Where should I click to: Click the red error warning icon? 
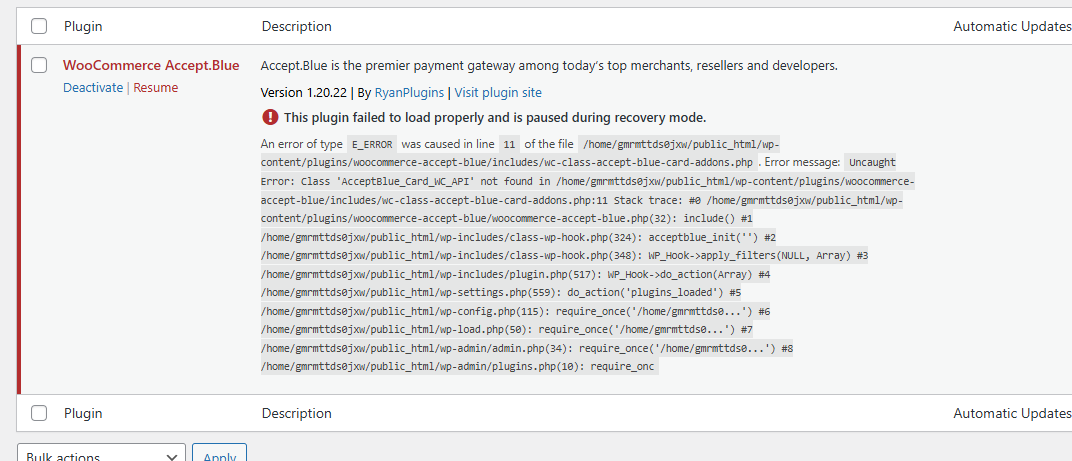tap(270, 117)
